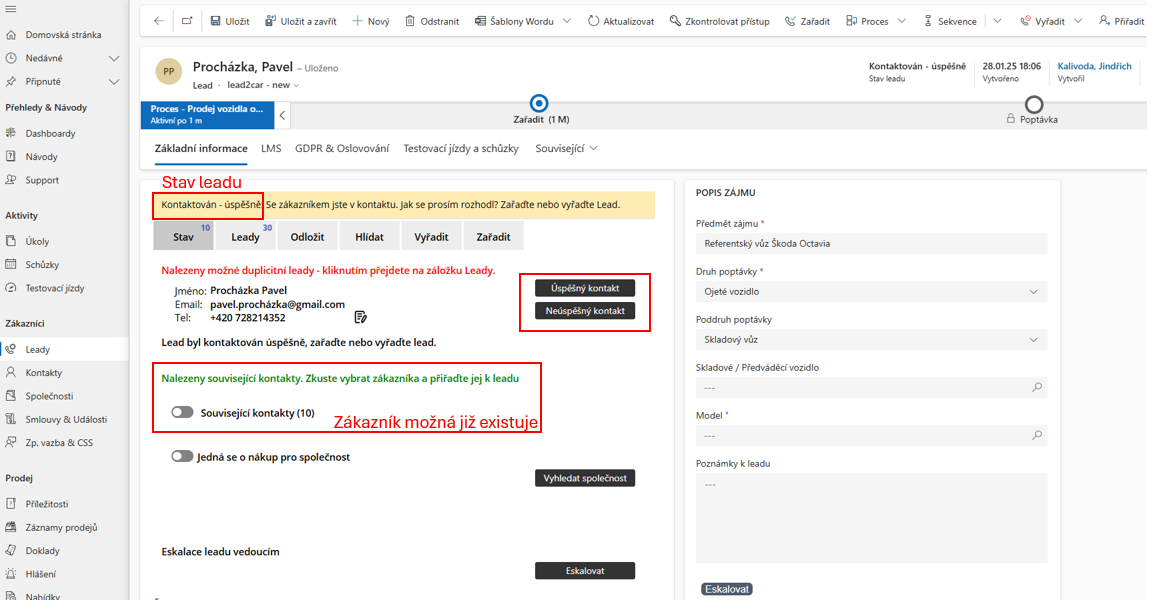Open the Poddruh poptávky dropdown
This screenshot has height=605, width=1152.
[x=1034, y=340]
